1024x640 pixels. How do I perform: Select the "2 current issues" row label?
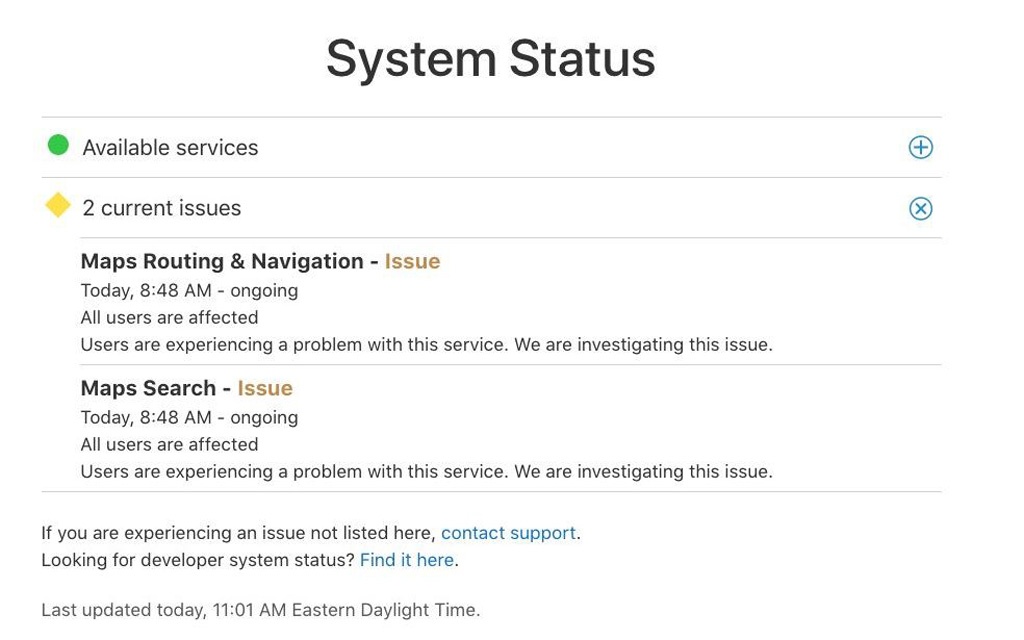[161, 208]
